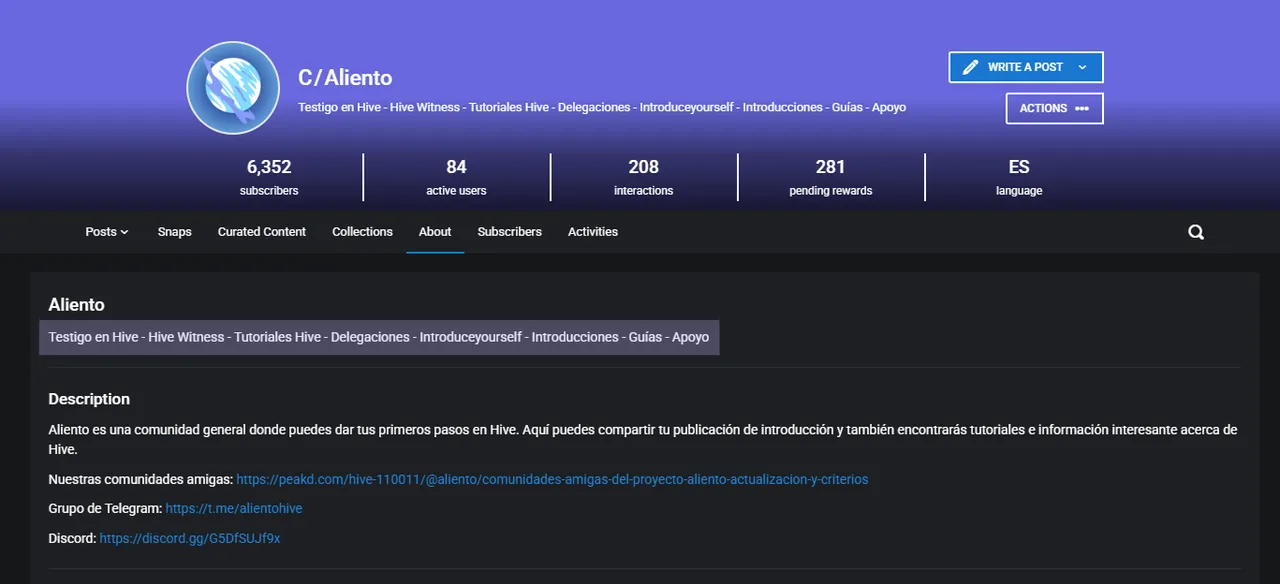This screenshot has height=584, width=1280.
Task: Click the 'Nuestras comunidades amigas:' label
Action: tap(140, 480)
